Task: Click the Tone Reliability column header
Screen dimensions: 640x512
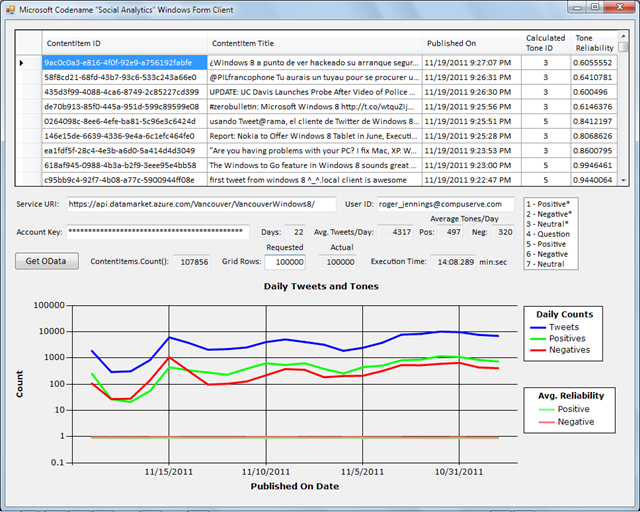Action: pos(594,43)
